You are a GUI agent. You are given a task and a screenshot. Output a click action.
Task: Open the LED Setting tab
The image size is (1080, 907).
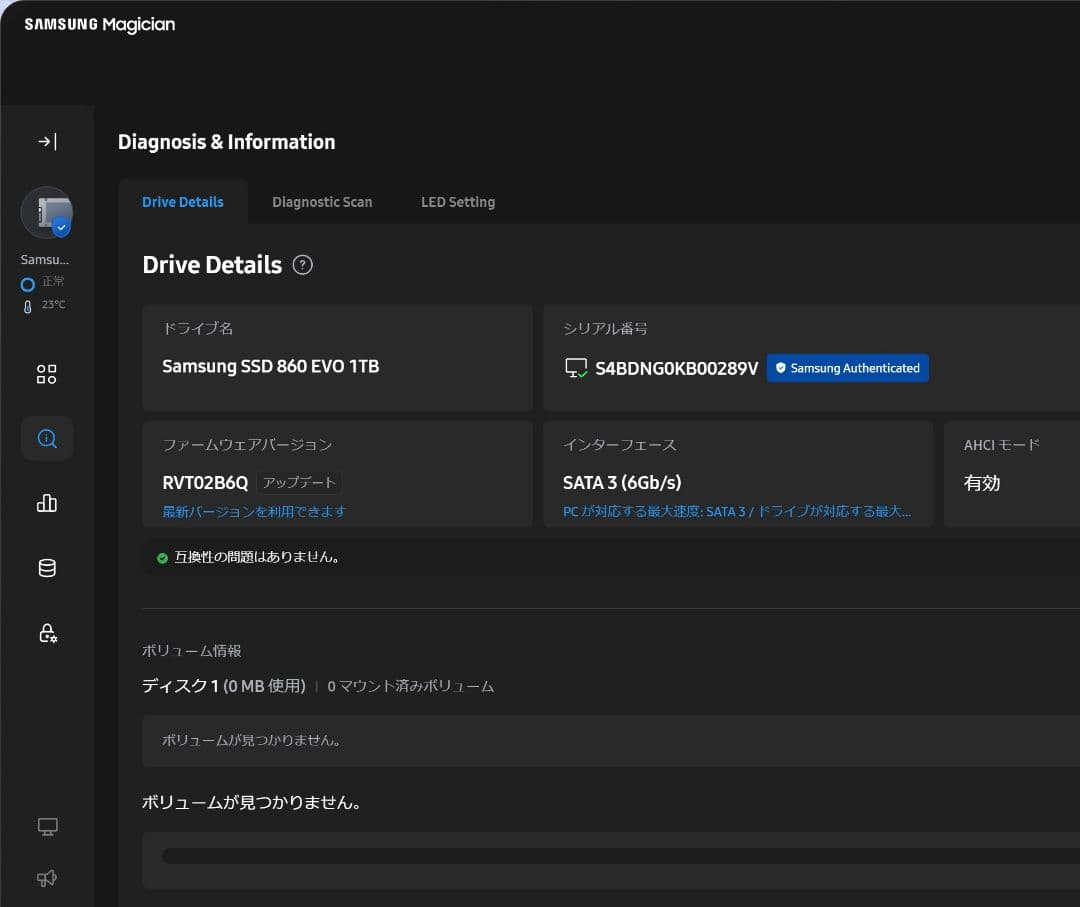click(458, 202)
